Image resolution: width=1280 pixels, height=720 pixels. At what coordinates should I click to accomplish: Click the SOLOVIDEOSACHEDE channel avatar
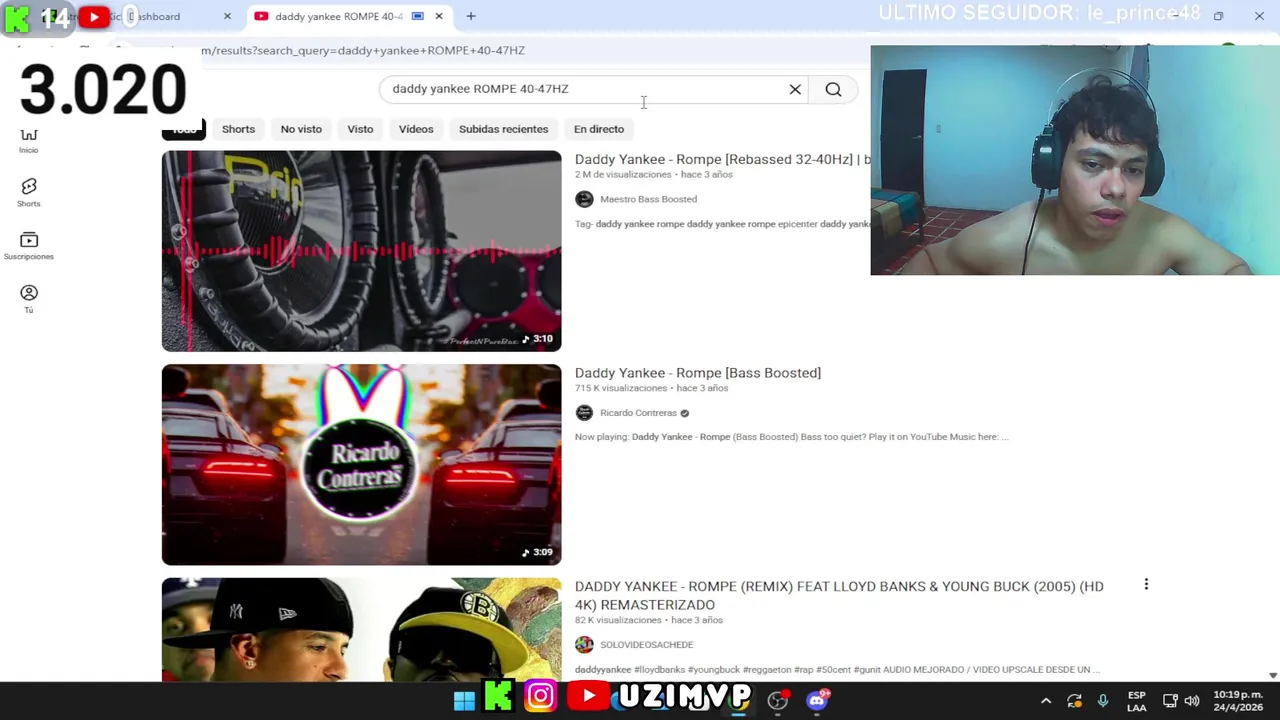coord(584,645)
